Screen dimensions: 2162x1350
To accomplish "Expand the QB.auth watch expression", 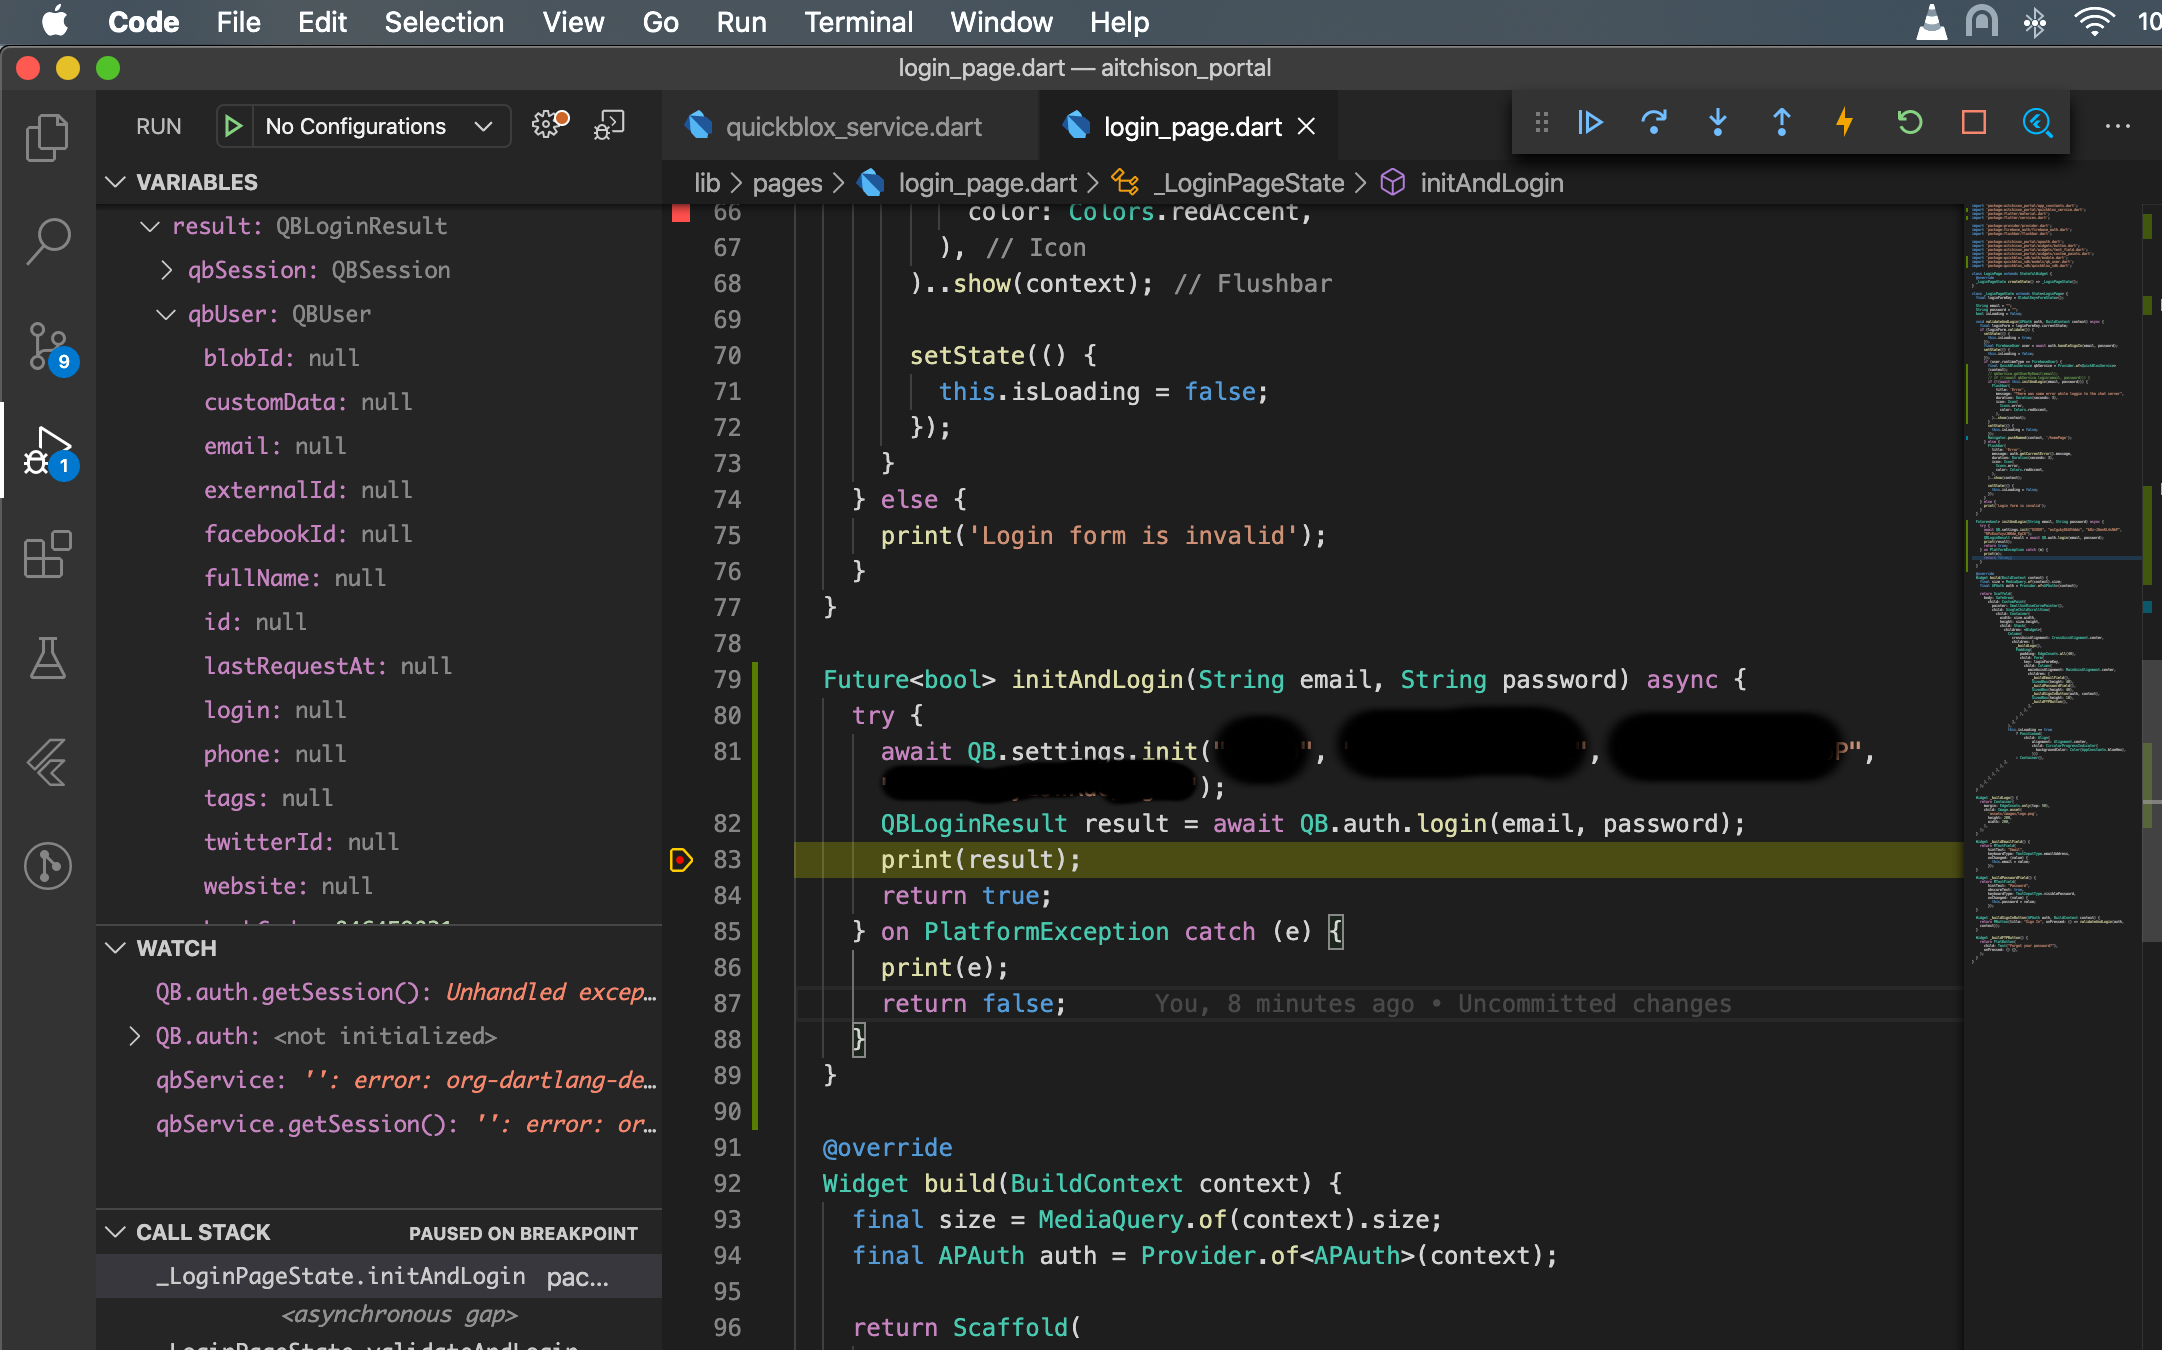I will click(x=137, y=1036).
